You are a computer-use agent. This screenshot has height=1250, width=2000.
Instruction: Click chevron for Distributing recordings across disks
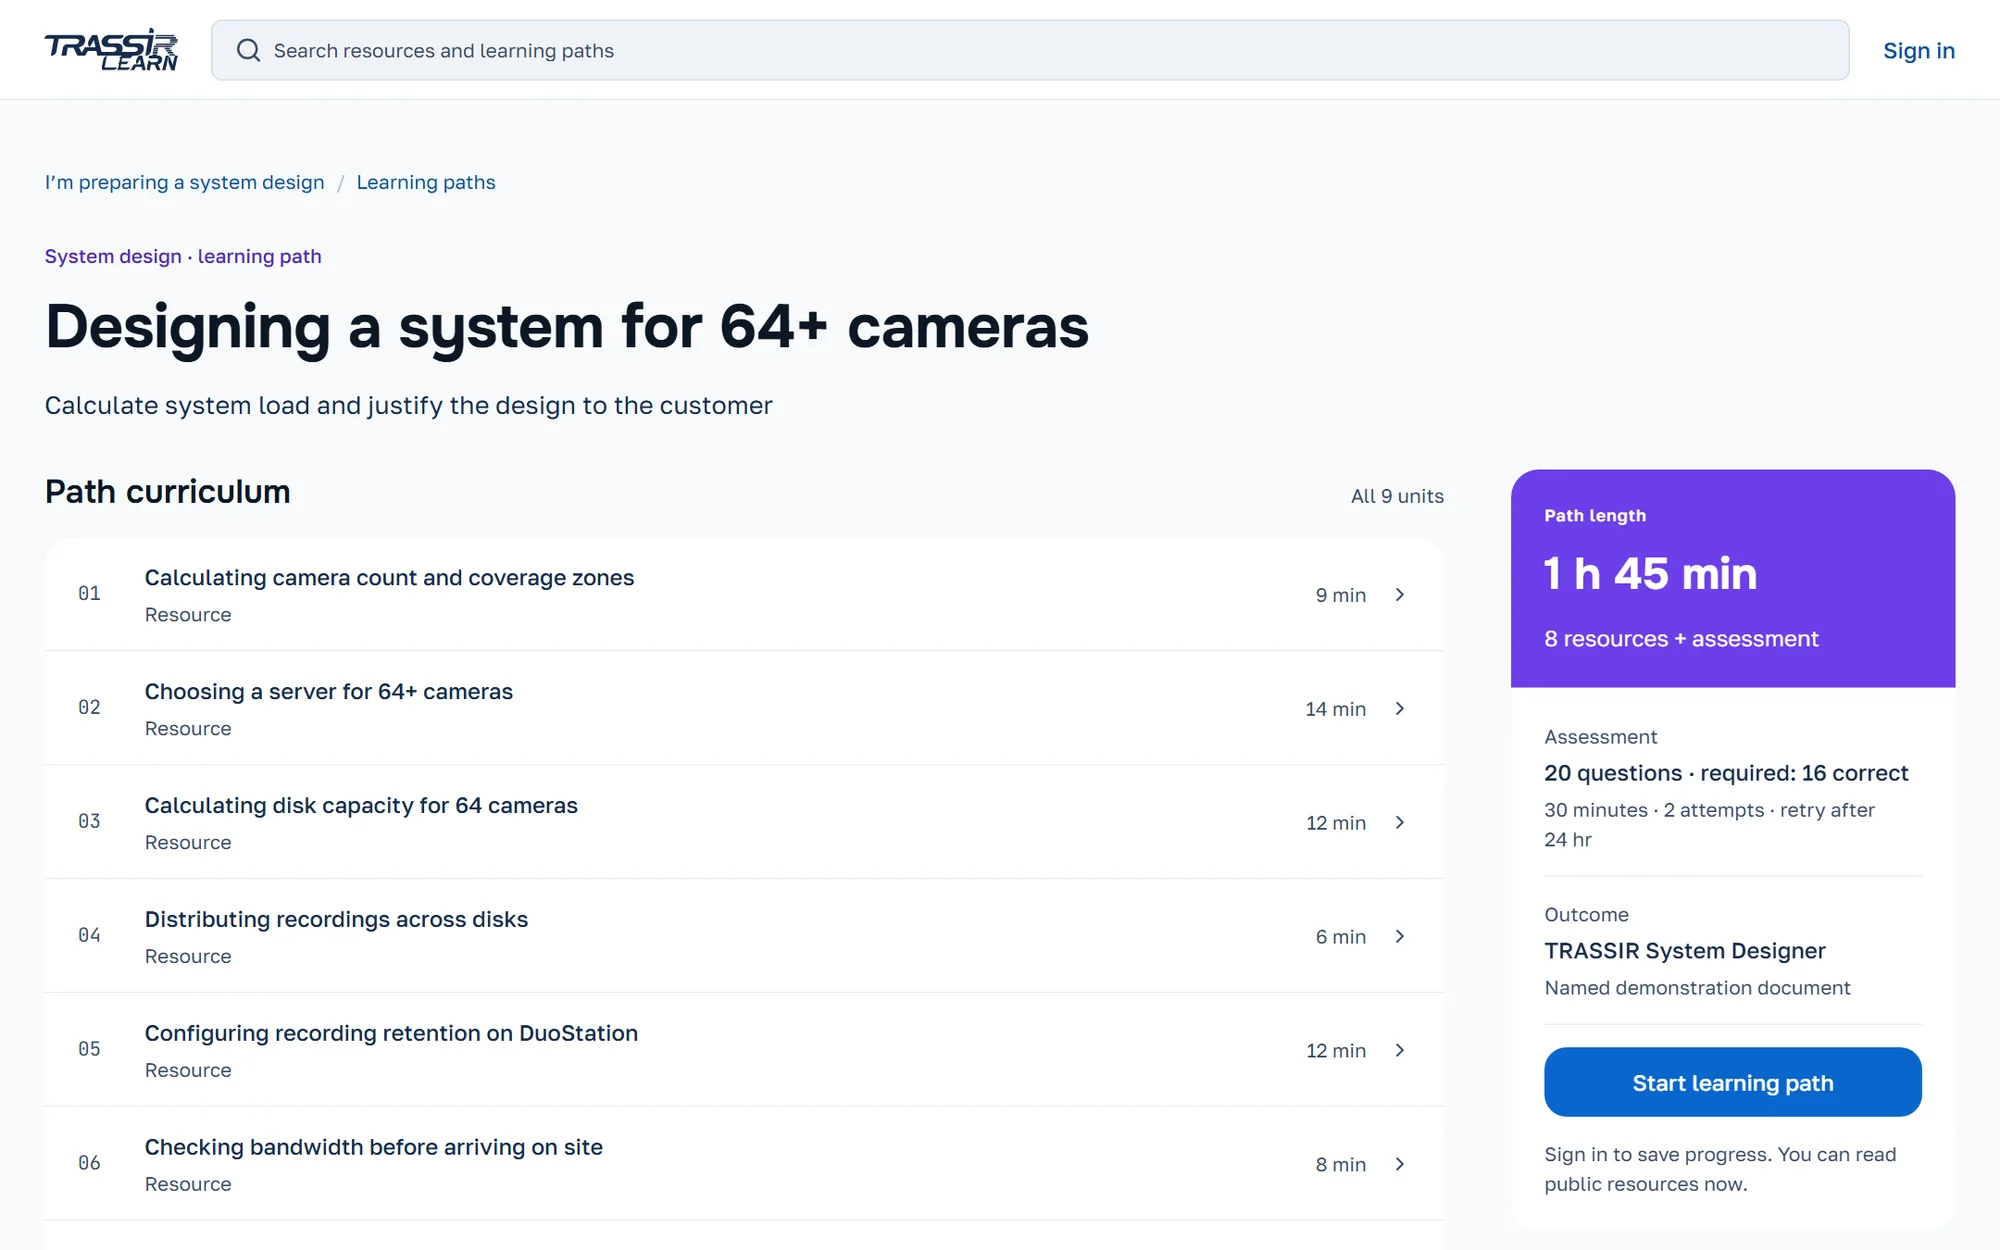click(1400, 937)
